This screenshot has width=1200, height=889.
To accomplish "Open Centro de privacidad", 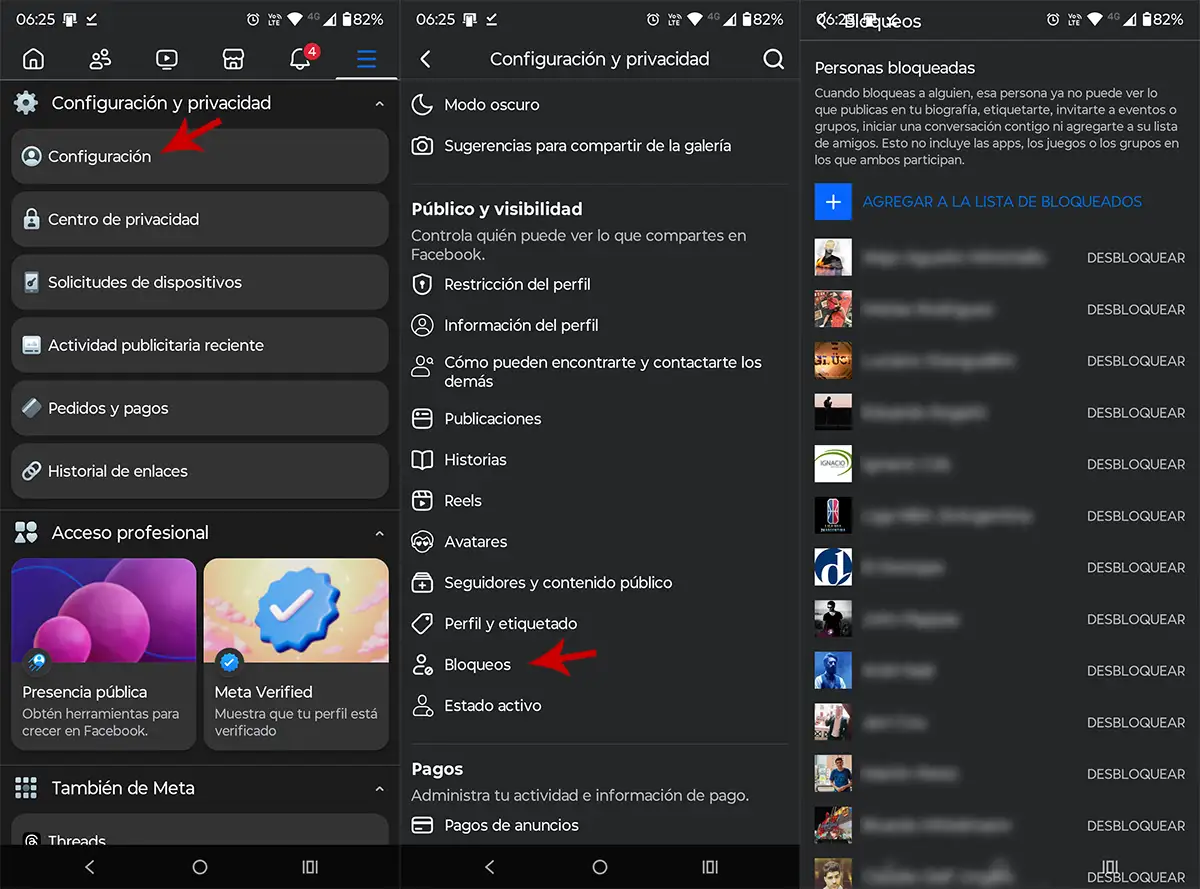I will (199, 219).
